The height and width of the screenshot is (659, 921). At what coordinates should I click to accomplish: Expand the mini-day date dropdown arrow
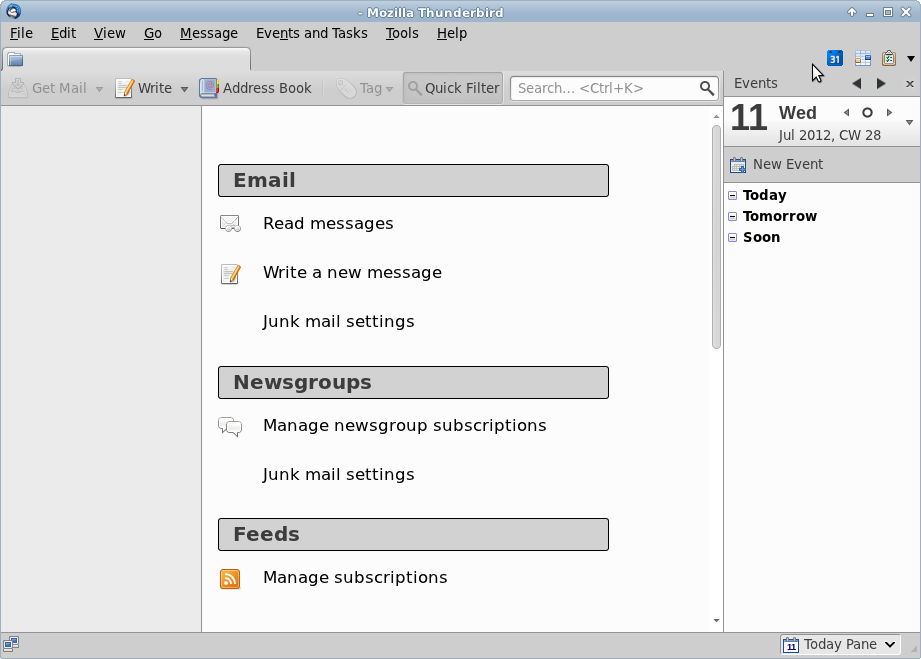(x=909, y=123)
